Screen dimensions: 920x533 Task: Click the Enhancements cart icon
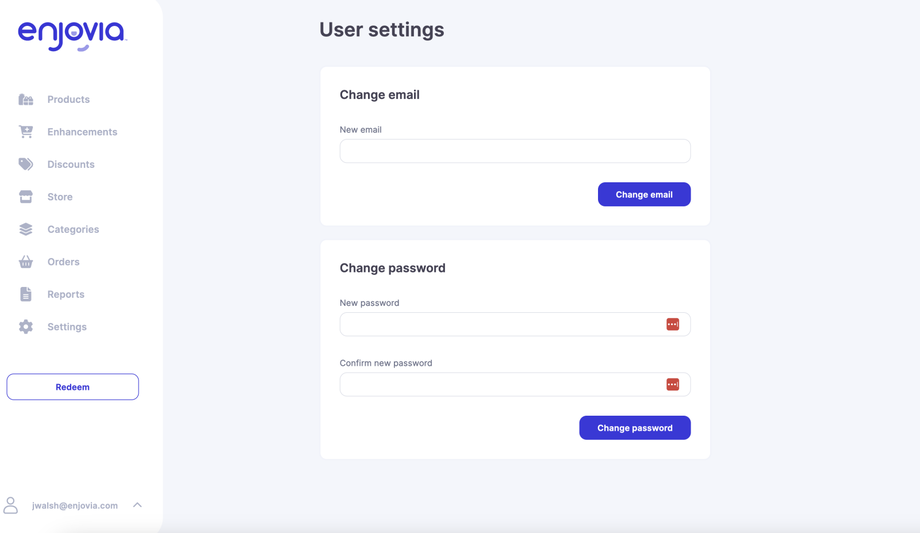[x=26, y=132]
